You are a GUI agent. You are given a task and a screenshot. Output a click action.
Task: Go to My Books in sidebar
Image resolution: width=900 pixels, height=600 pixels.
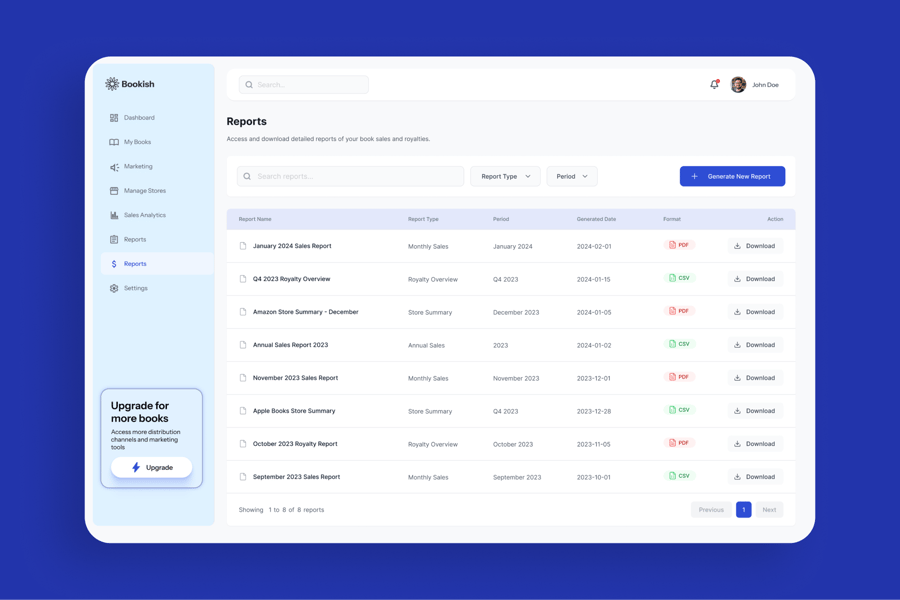(x=137, y=142)
